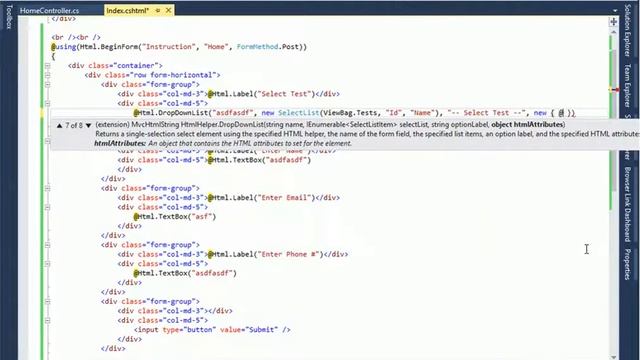Open the Solution Explorer side tab
The height and width of the screenshot is (360, 640).
pos(628,31)
